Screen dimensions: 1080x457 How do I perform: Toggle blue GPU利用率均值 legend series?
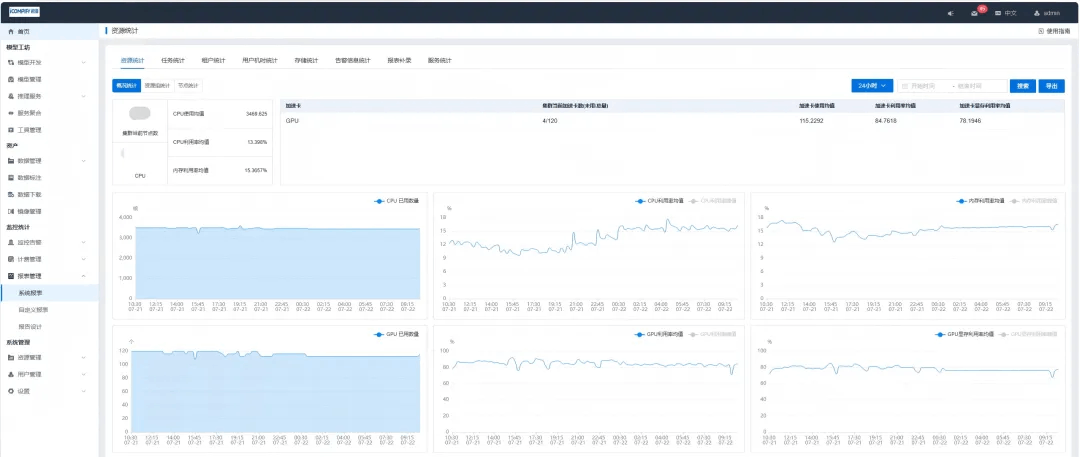[659, 334]
